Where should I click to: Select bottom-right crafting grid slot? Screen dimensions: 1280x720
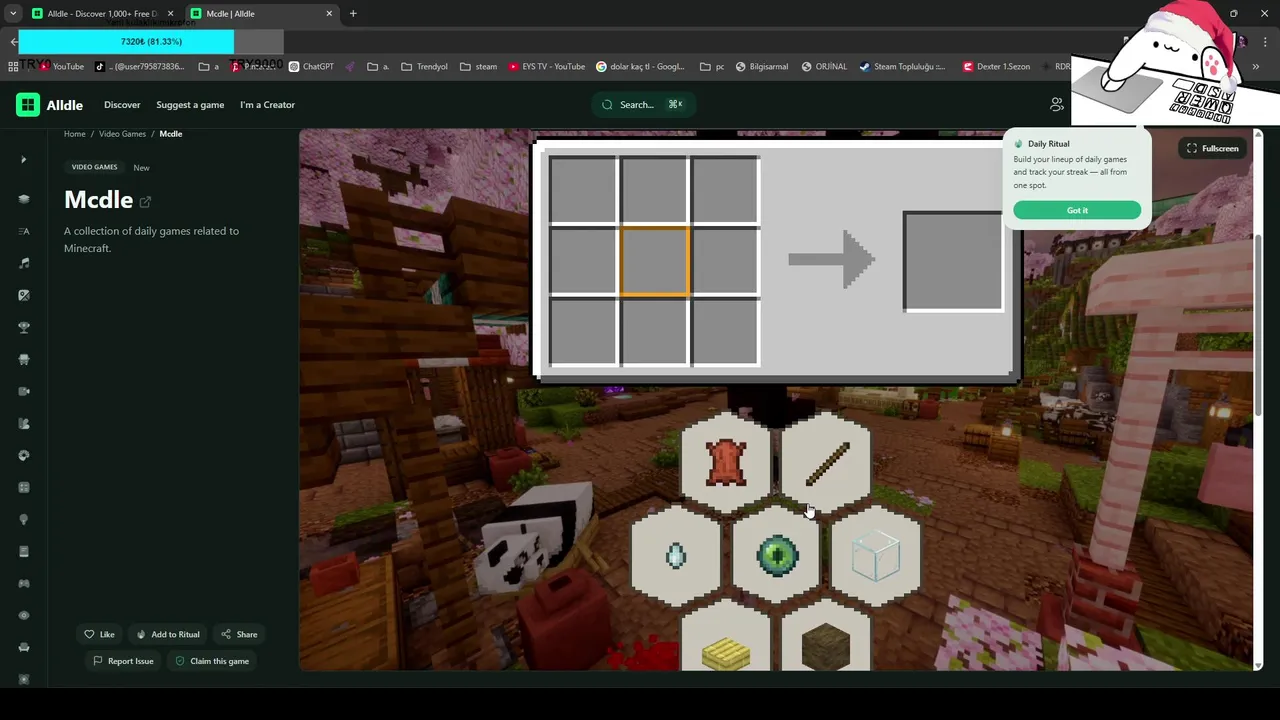click(726, 332)
